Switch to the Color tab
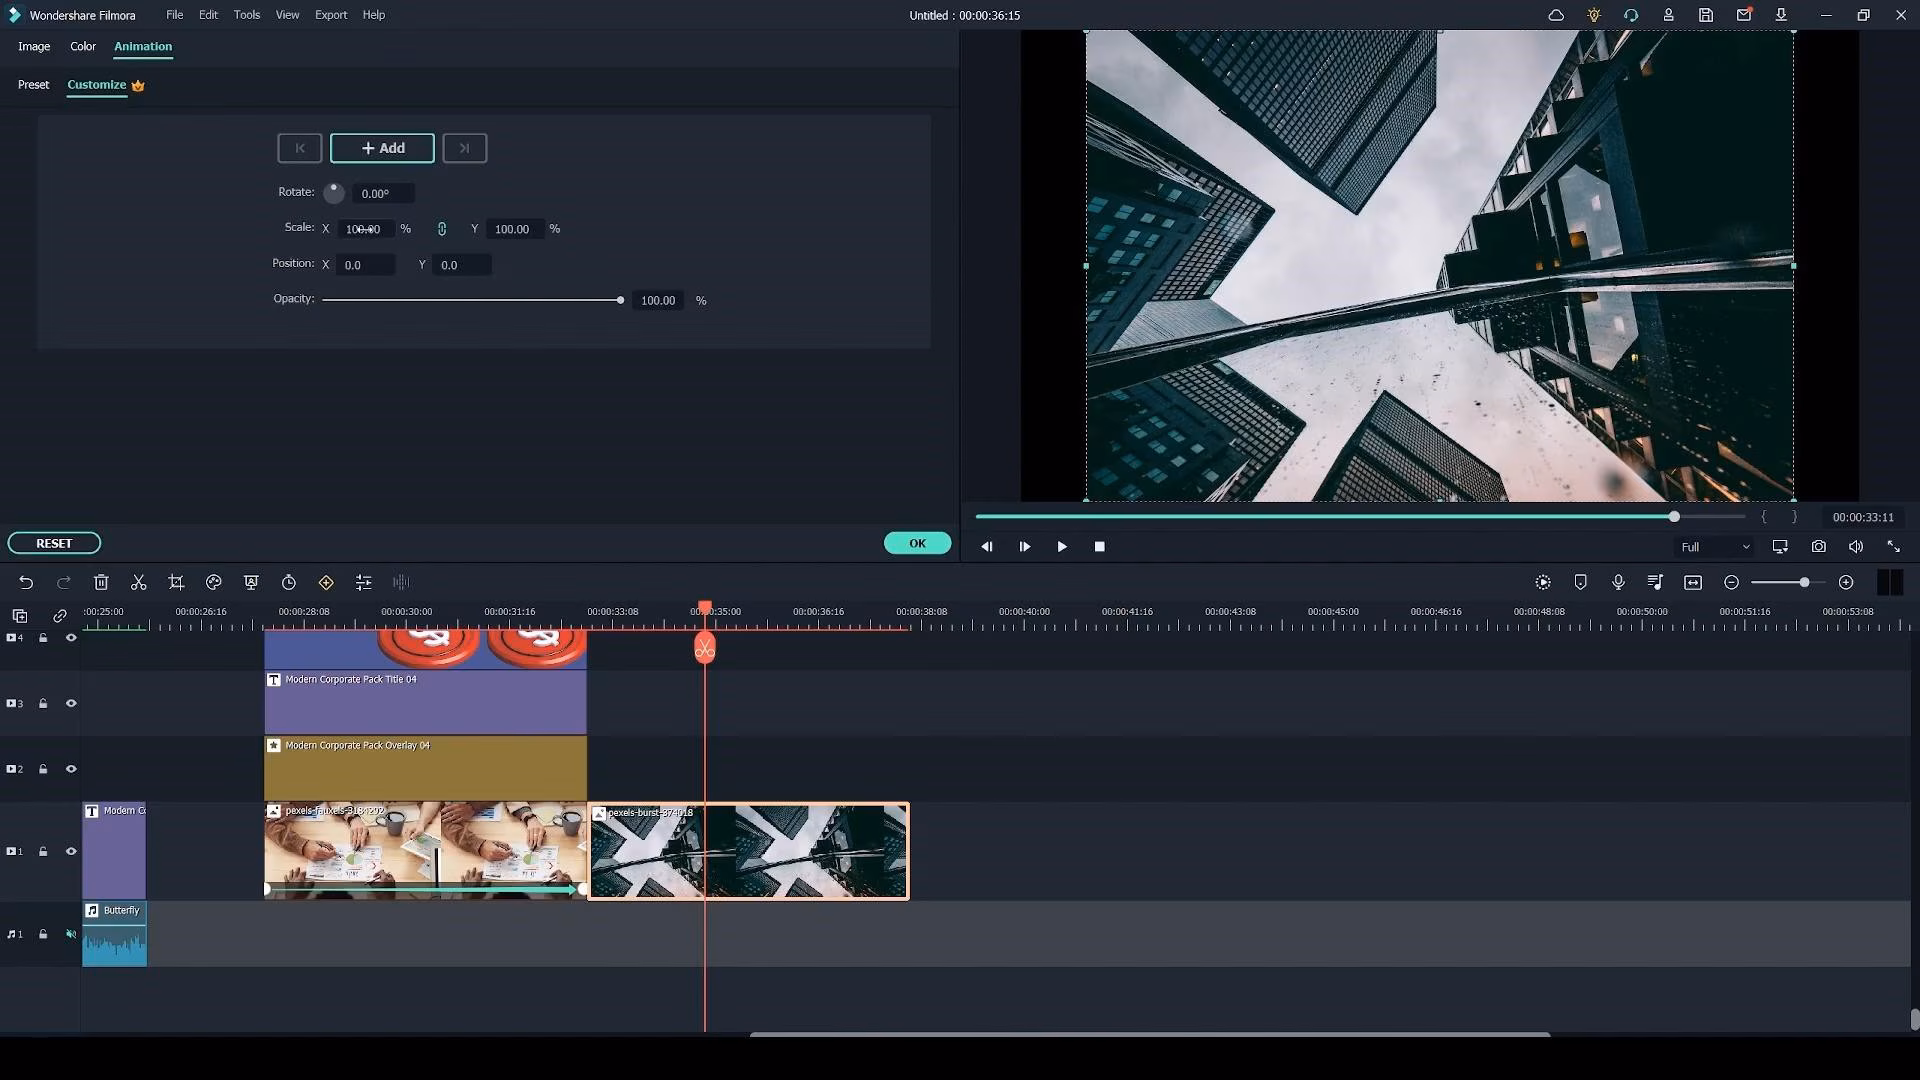The height and width of the screenshot is (1080, 1920). pos(83,46)
